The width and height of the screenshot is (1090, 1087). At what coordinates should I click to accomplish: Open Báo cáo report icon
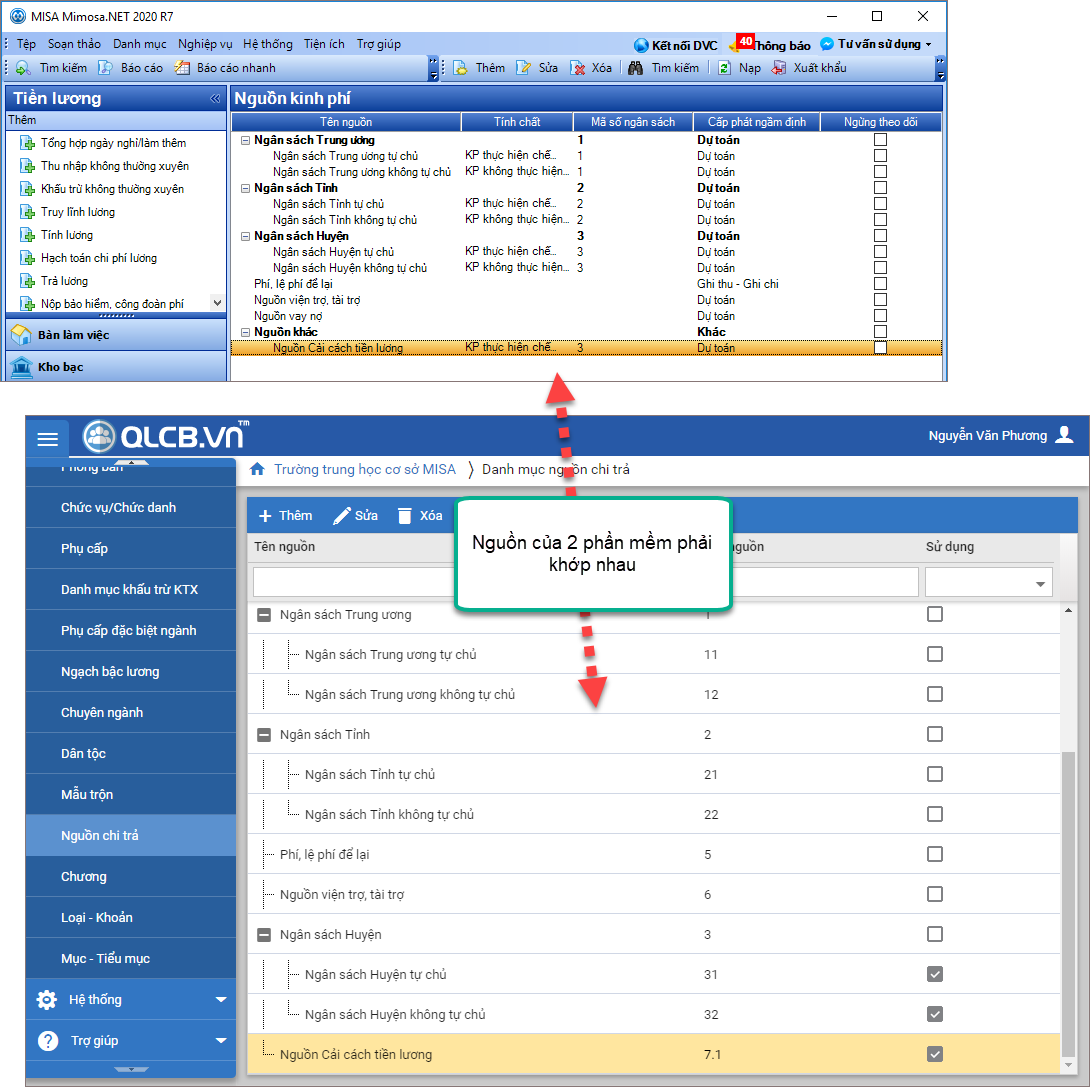[105, 67]
